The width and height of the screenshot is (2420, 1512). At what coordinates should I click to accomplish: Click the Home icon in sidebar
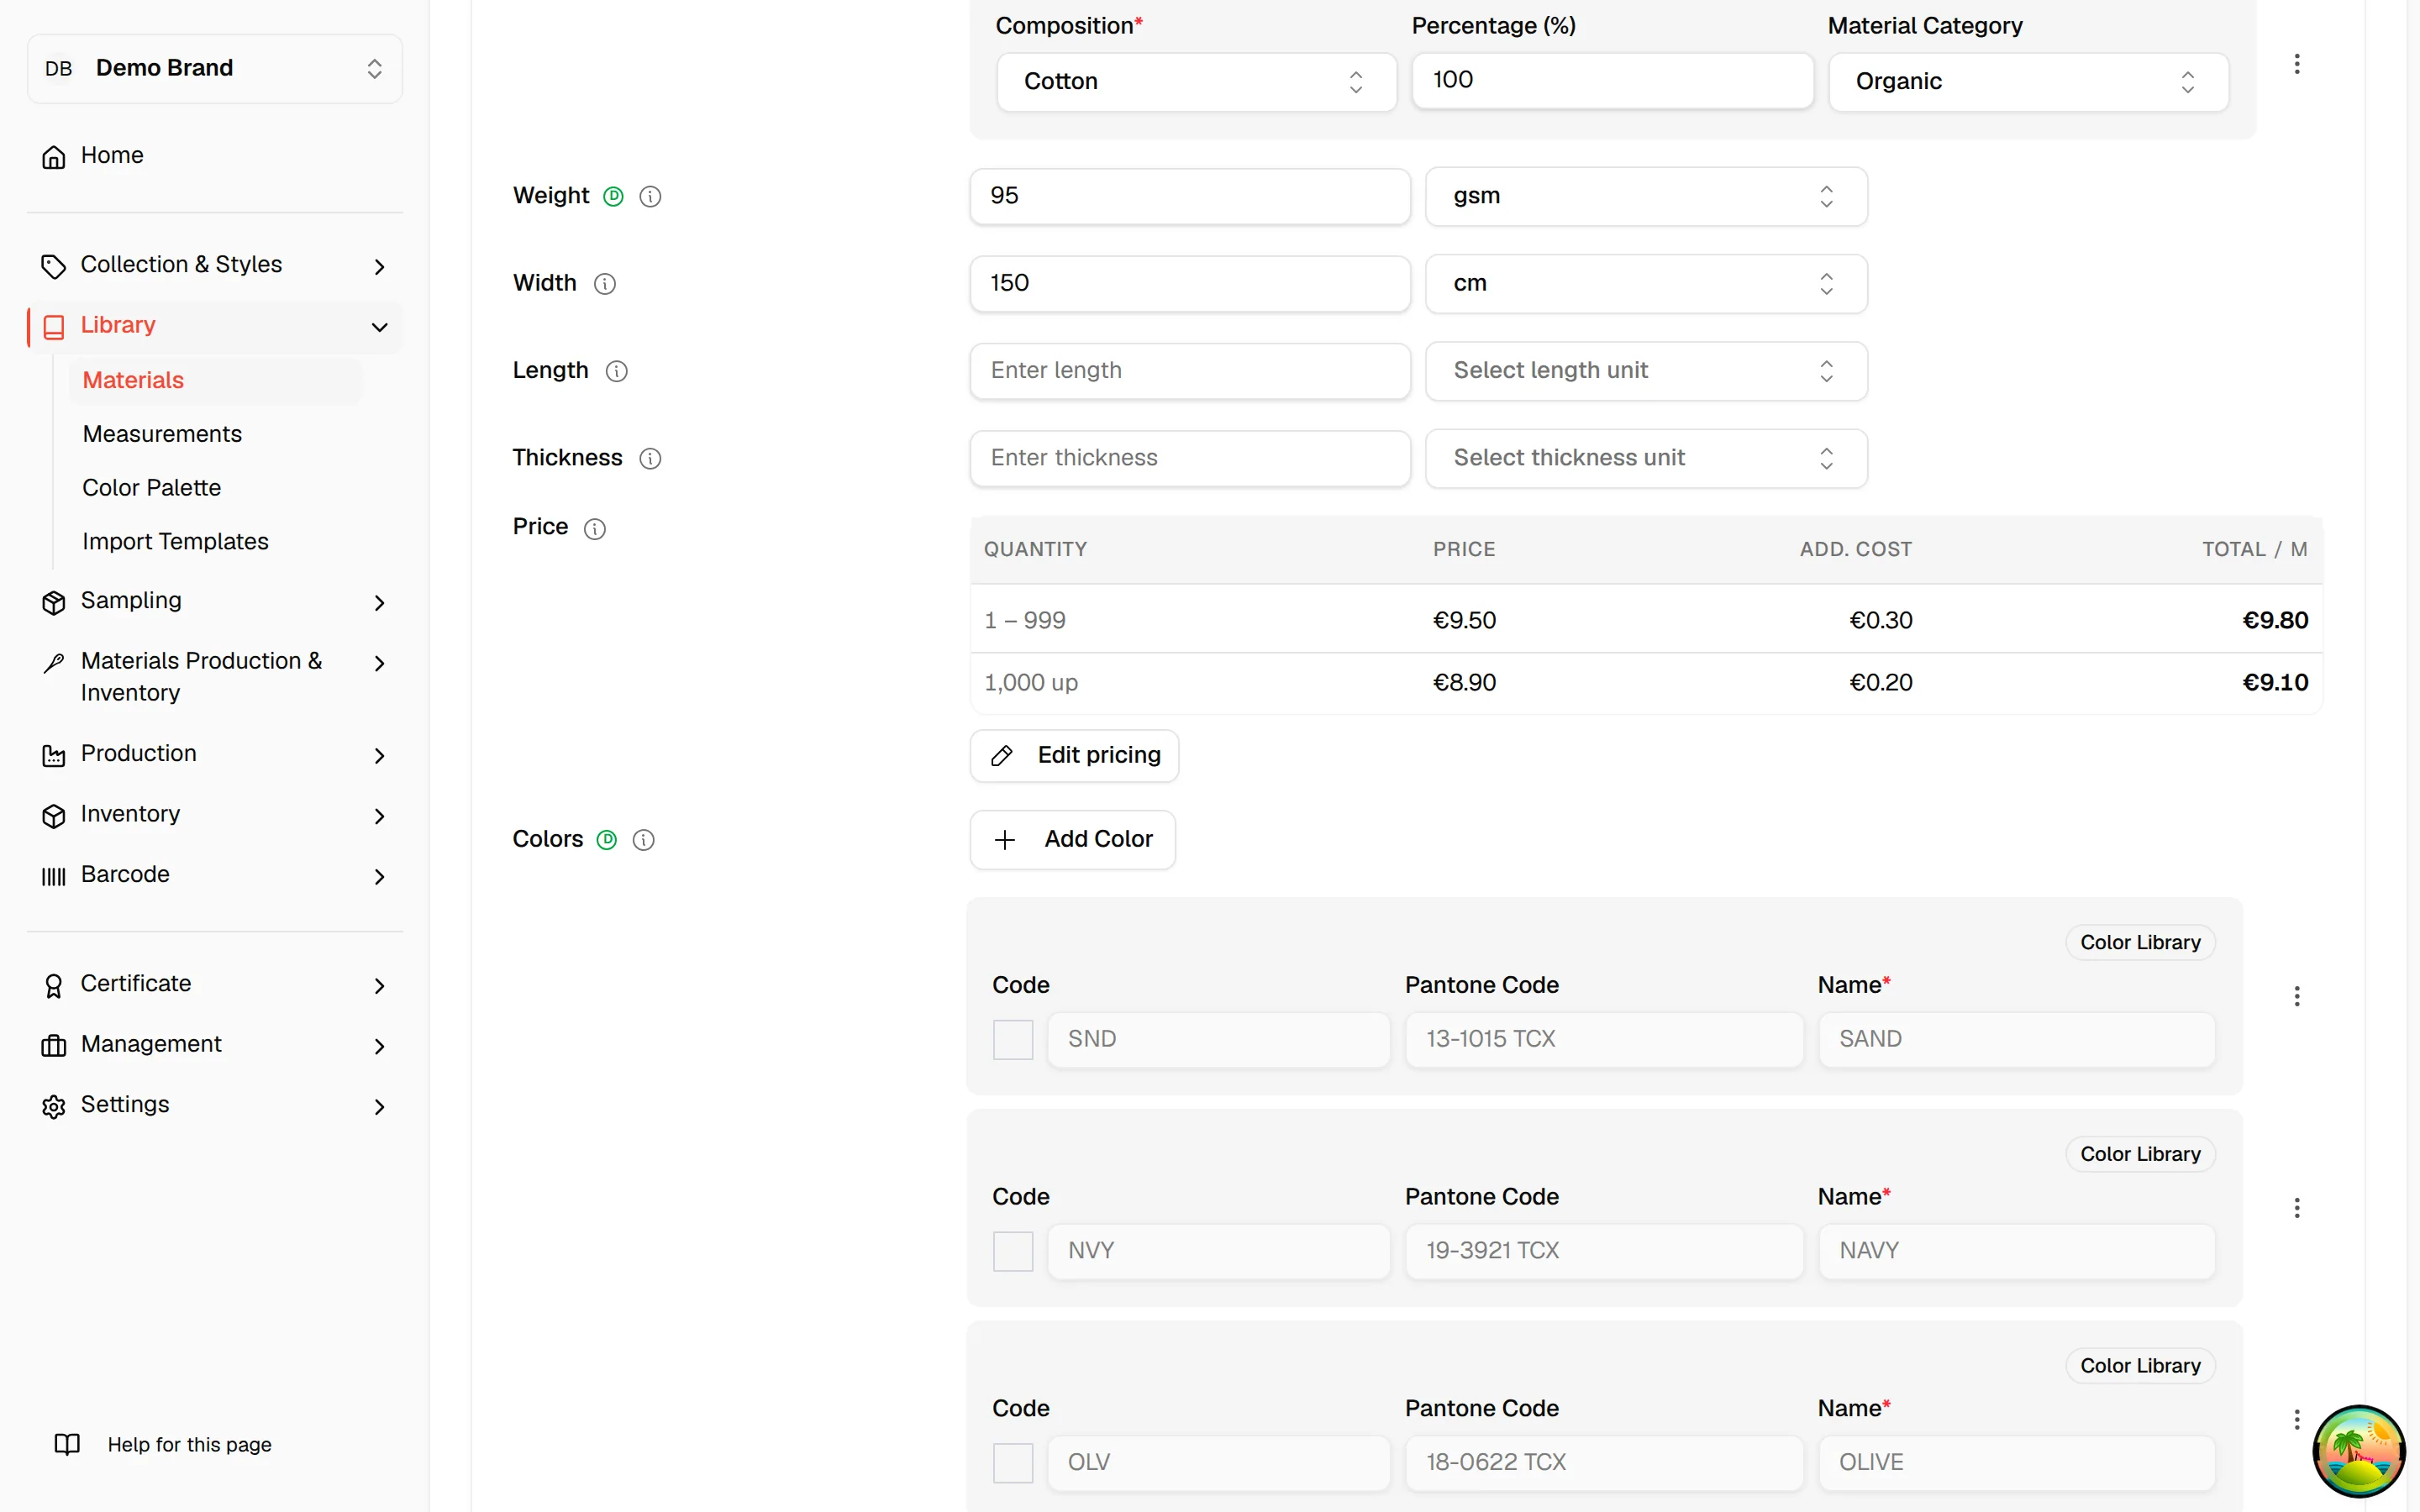[x=54, y=156]
